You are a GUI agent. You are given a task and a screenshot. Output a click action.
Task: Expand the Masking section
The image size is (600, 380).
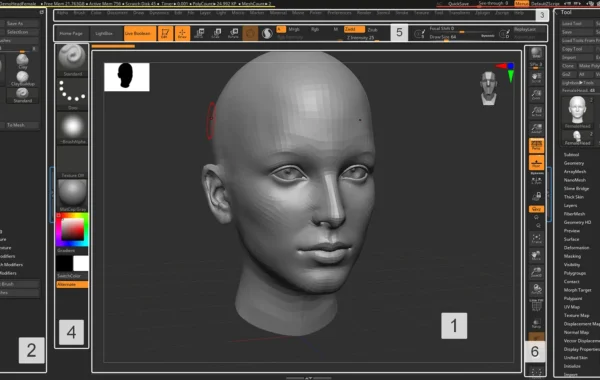(572, 256)
